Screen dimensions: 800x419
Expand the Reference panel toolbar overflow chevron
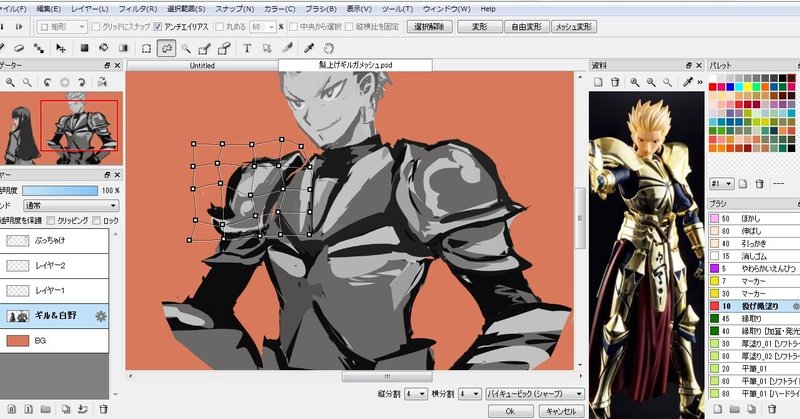click(700, 82)
